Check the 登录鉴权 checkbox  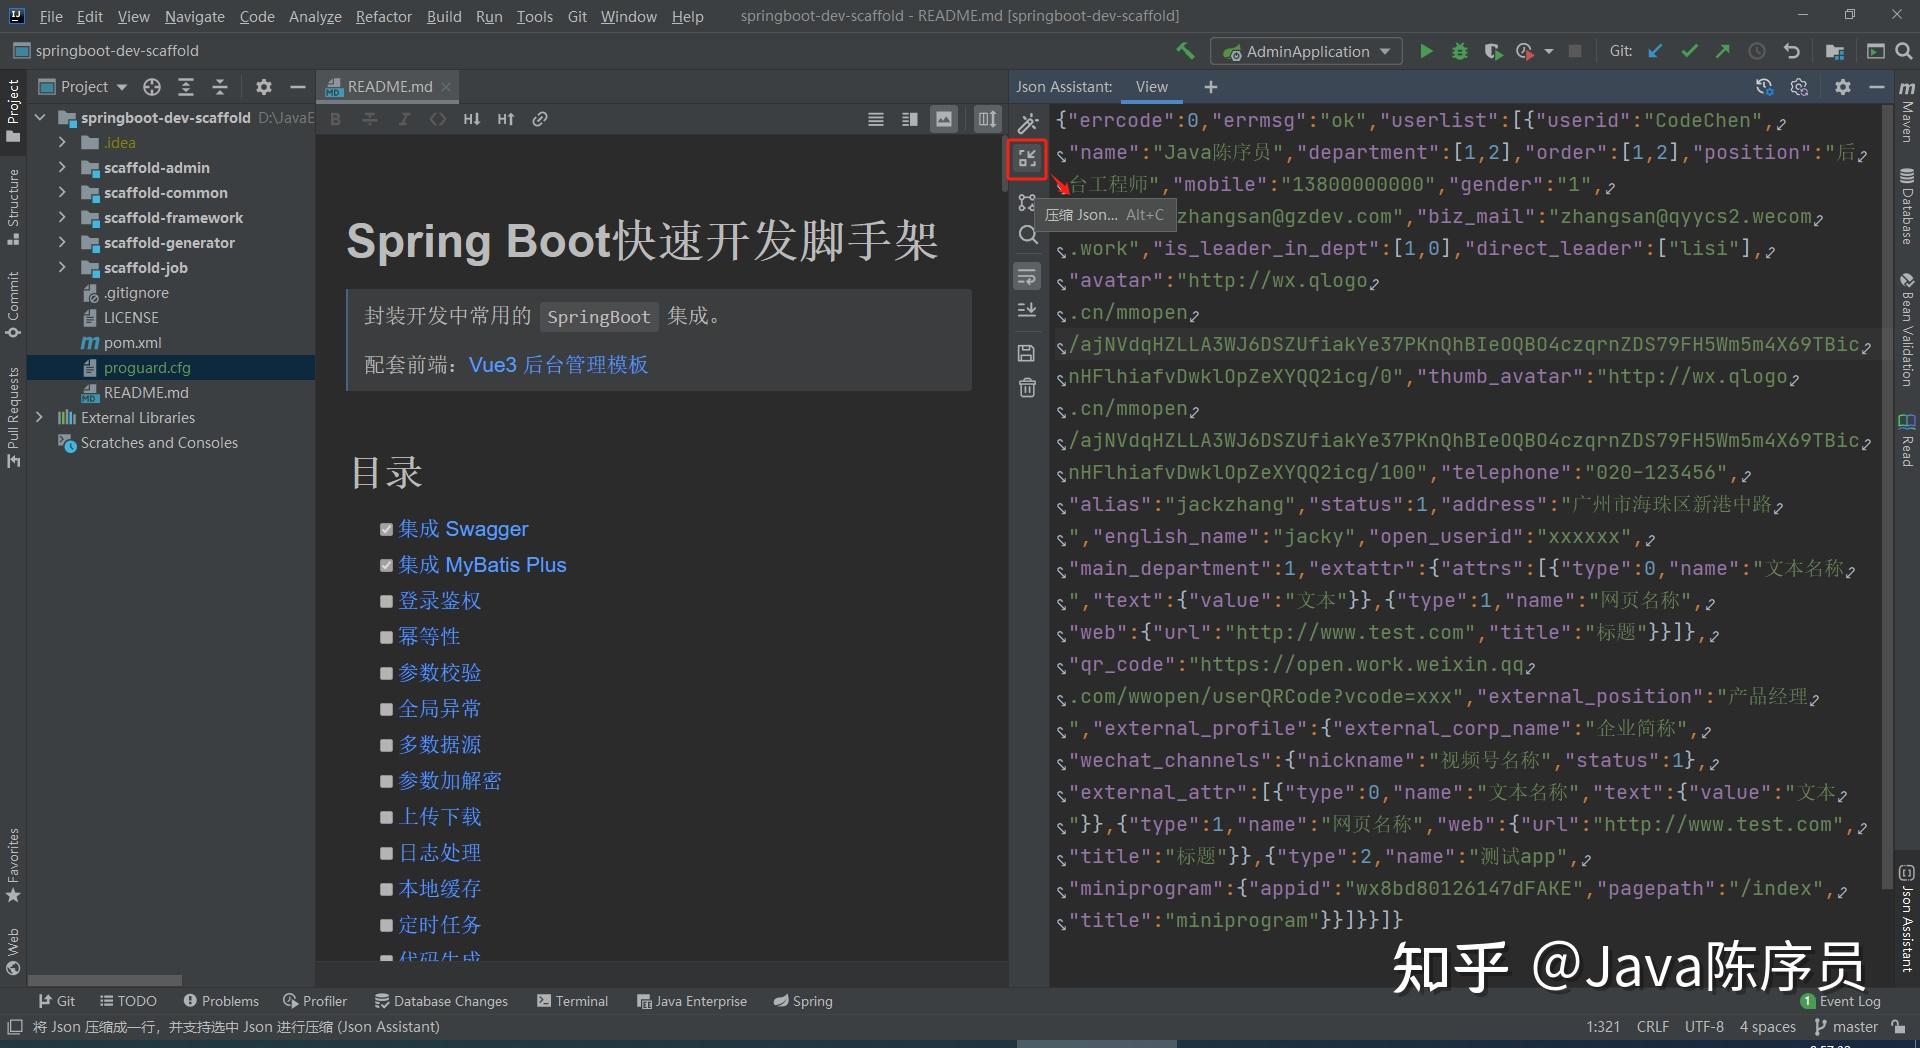click(x=387, y=601)
